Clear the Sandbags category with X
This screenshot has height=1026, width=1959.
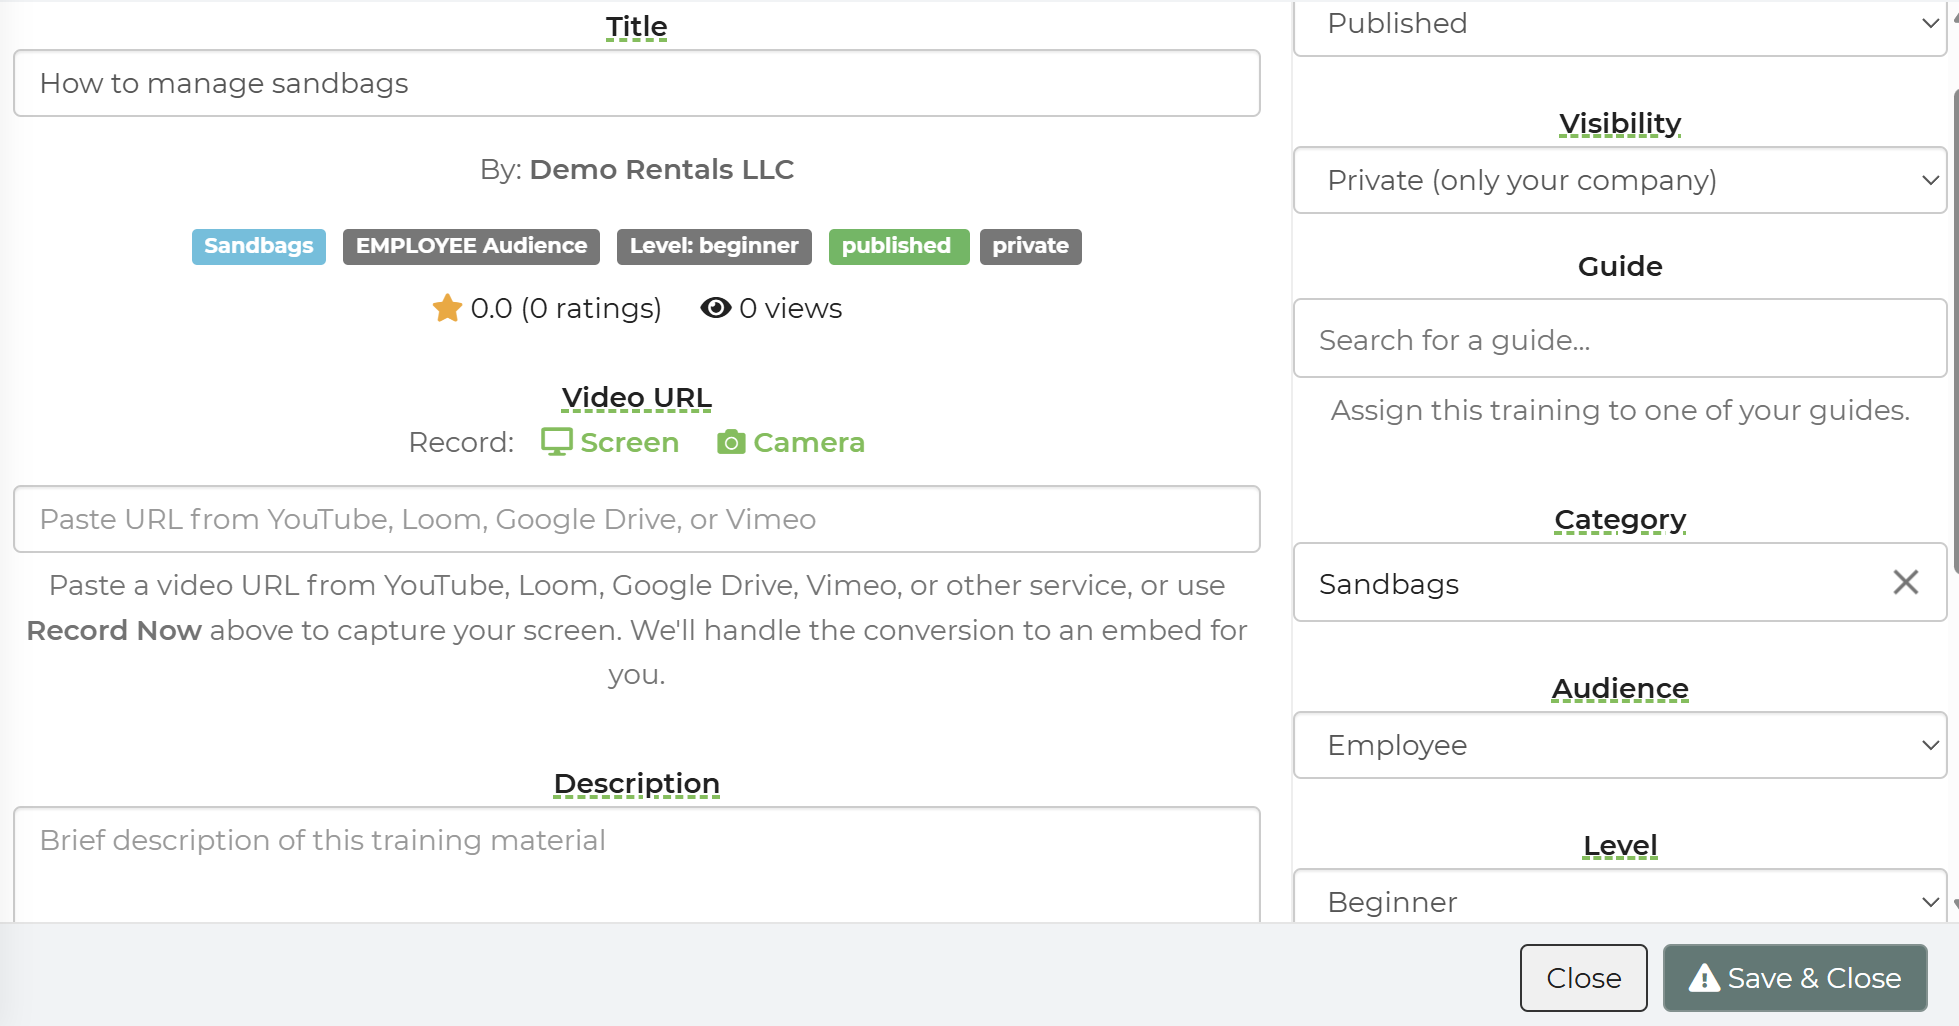(x=1905, y=582)
